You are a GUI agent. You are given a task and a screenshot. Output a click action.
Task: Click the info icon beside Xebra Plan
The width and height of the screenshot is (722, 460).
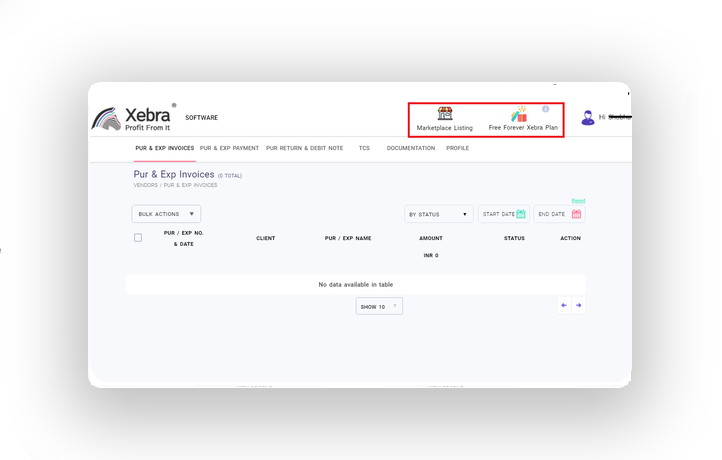(x=546, y=109)
